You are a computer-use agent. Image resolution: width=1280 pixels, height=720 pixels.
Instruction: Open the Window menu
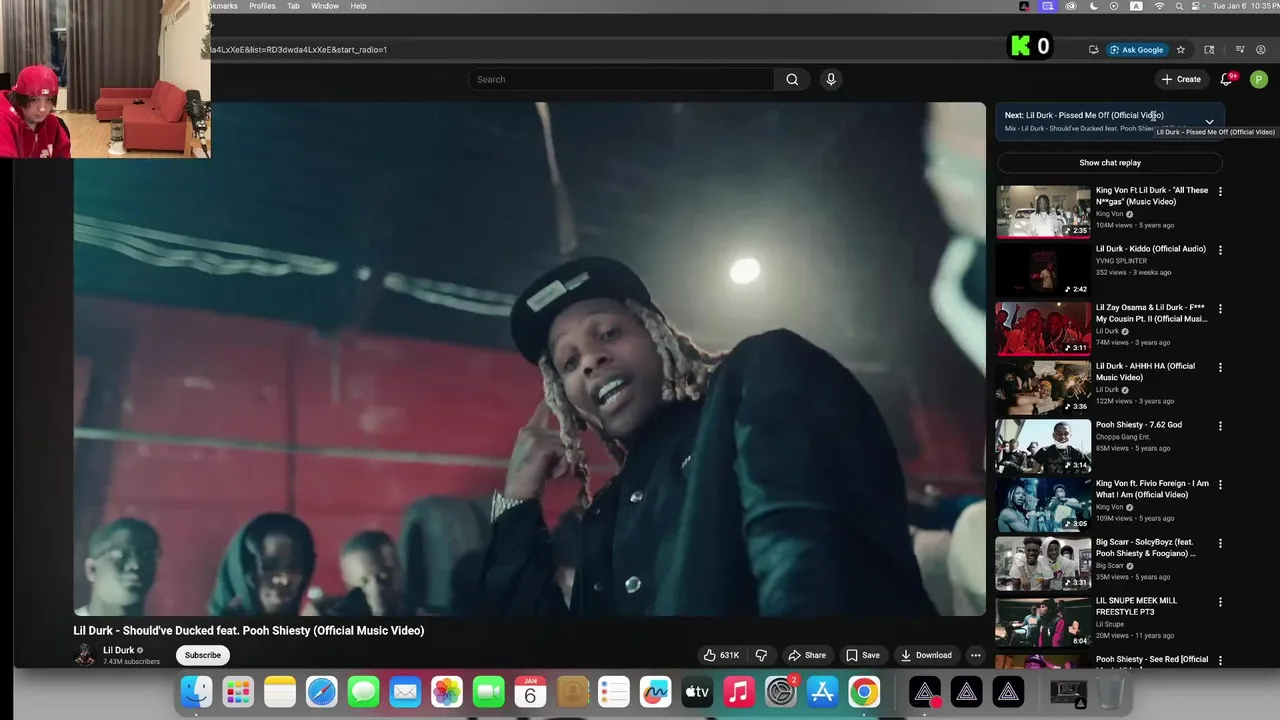(x=325, y=6)
